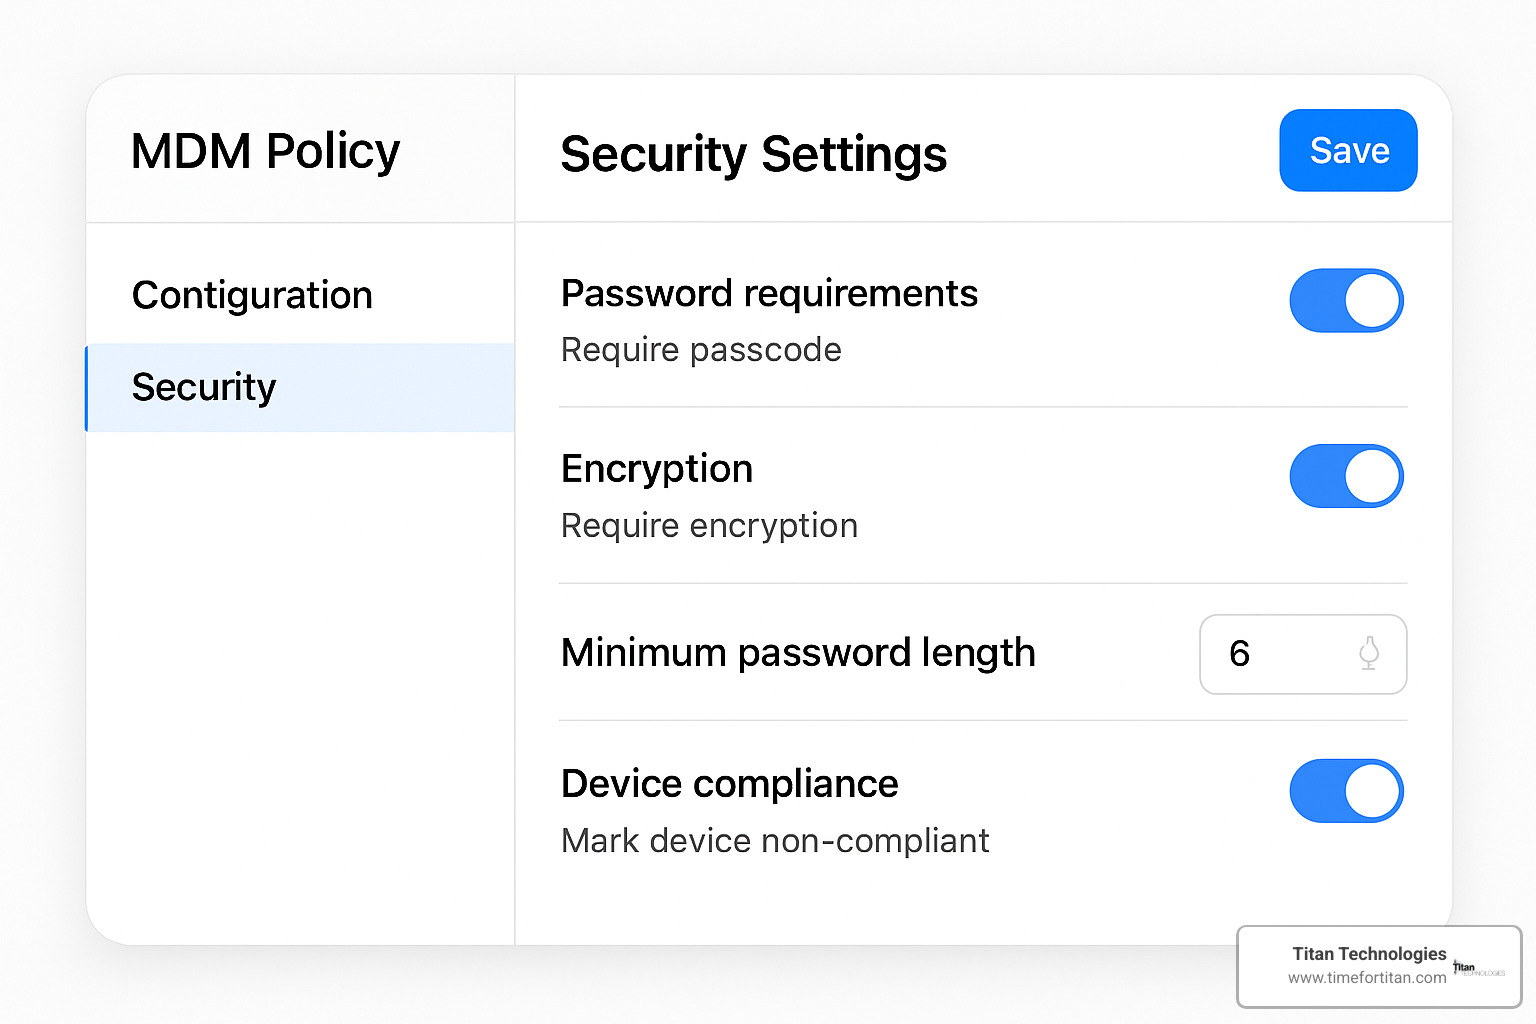Image resolution: width=1536 pixels, height=1024 pixels.
Task: Click the blue Save button
Action: click(1348, 151)
